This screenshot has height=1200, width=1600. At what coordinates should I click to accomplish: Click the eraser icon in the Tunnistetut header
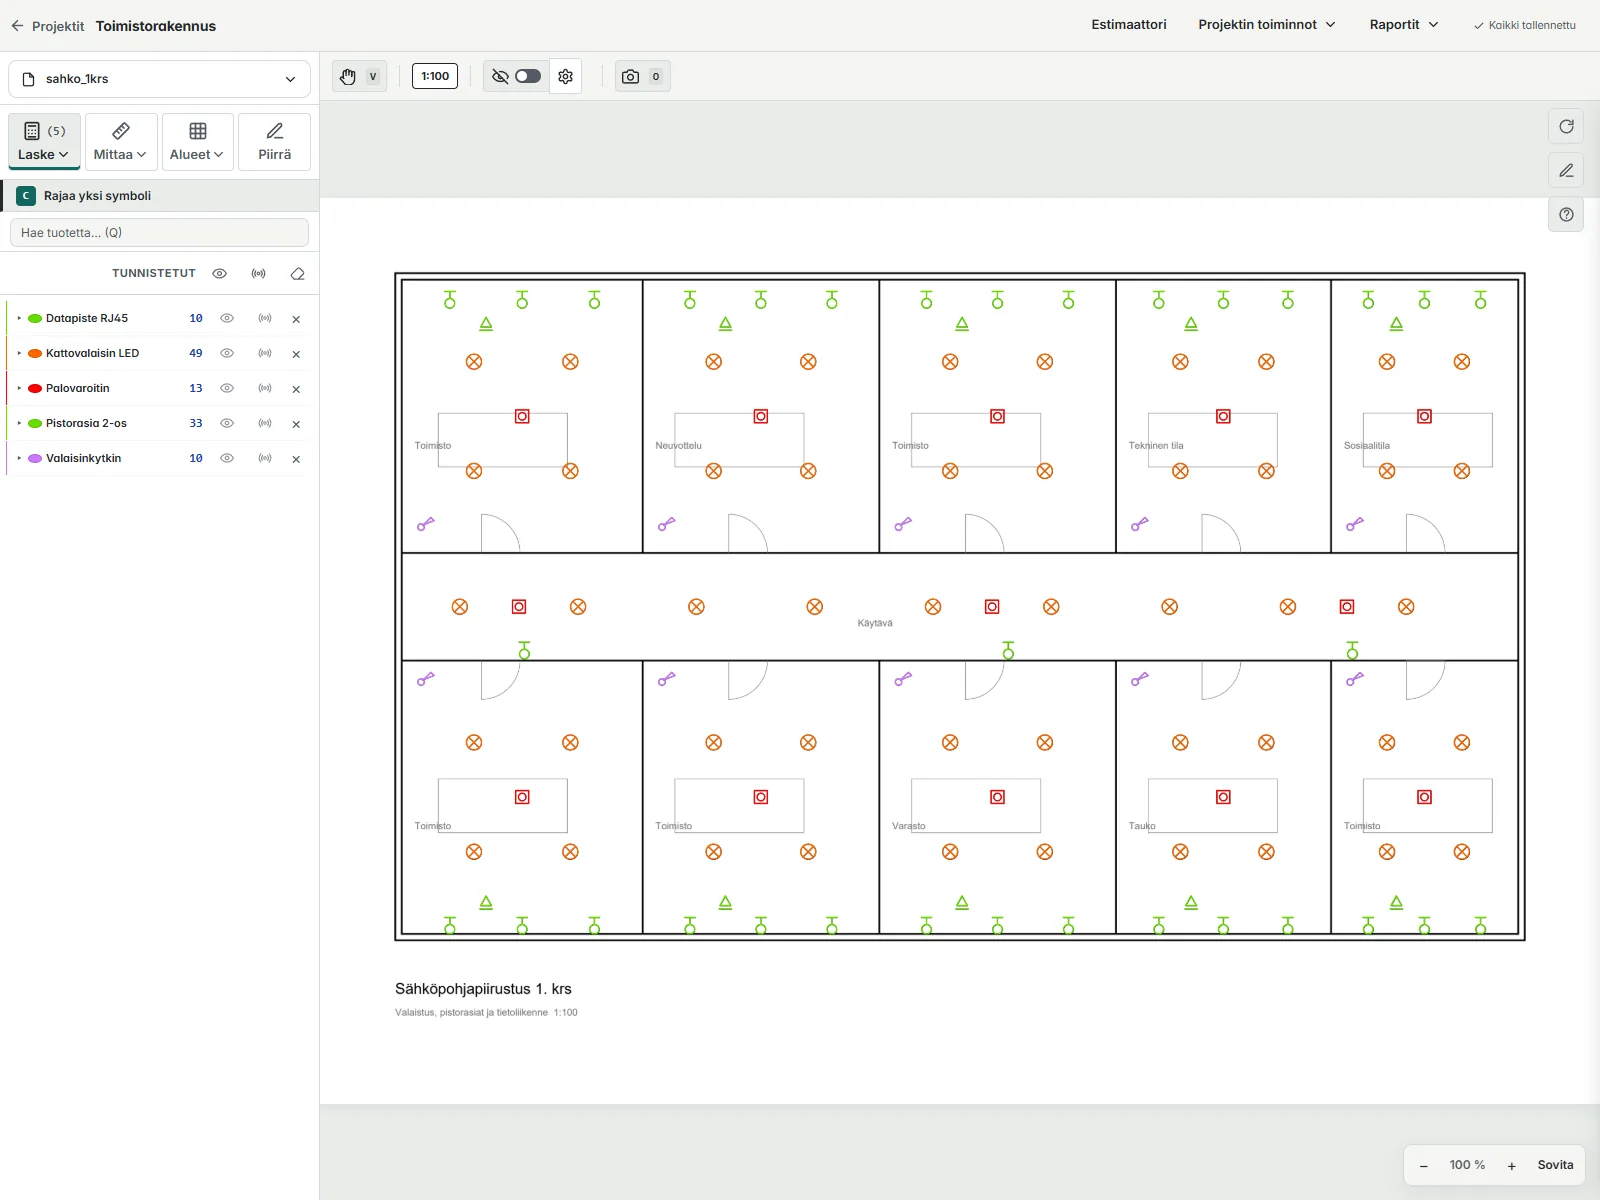click(x=297, y=274)
